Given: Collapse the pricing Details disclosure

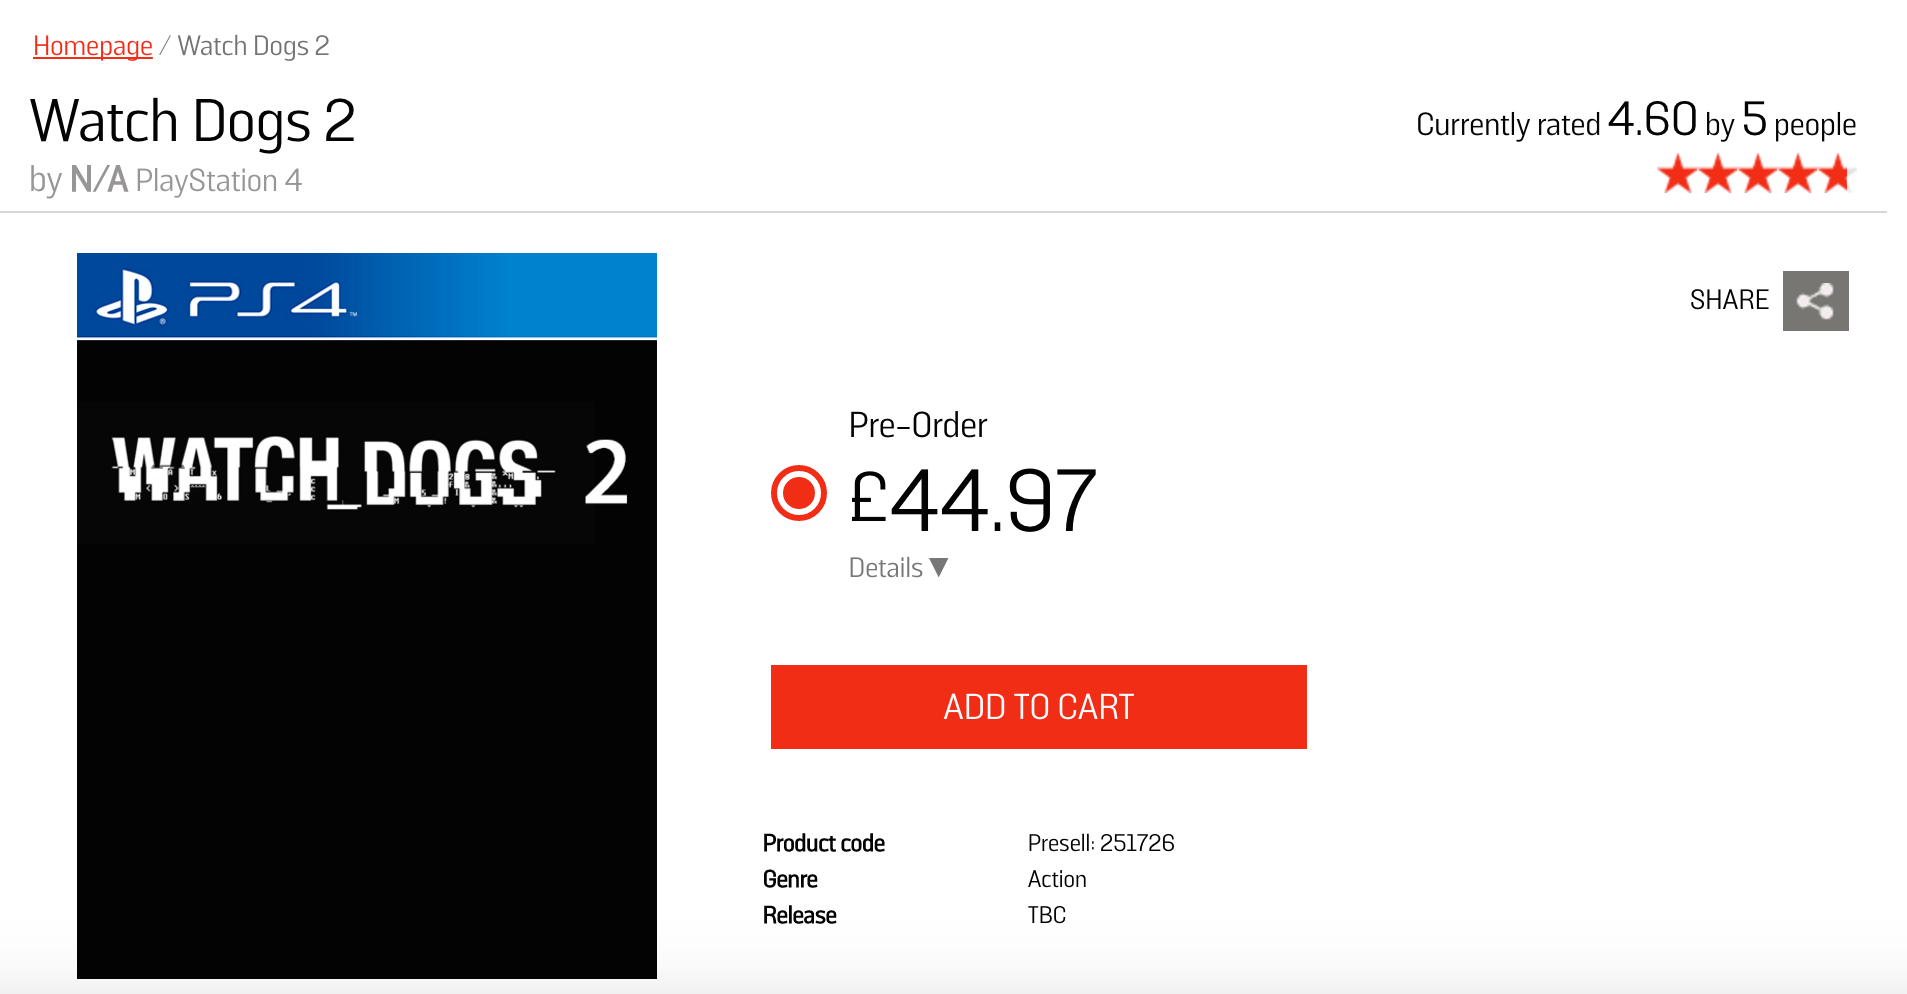Looking at the screenshot, I should [896, 567].
